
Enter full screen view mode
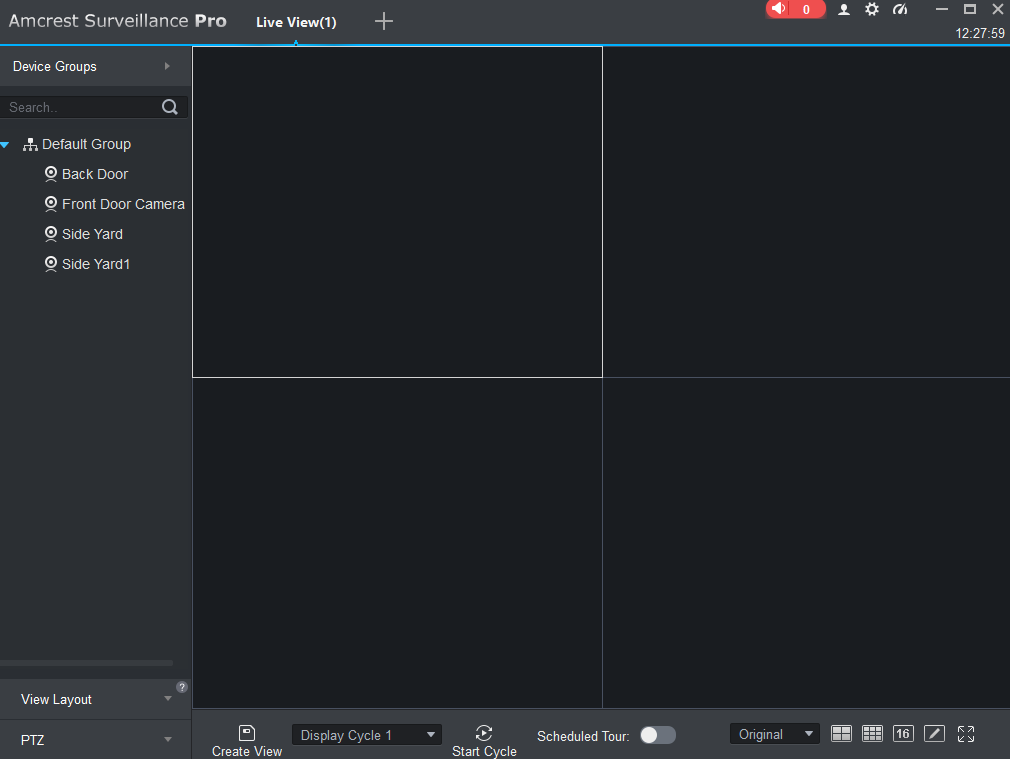pos(966,734)
